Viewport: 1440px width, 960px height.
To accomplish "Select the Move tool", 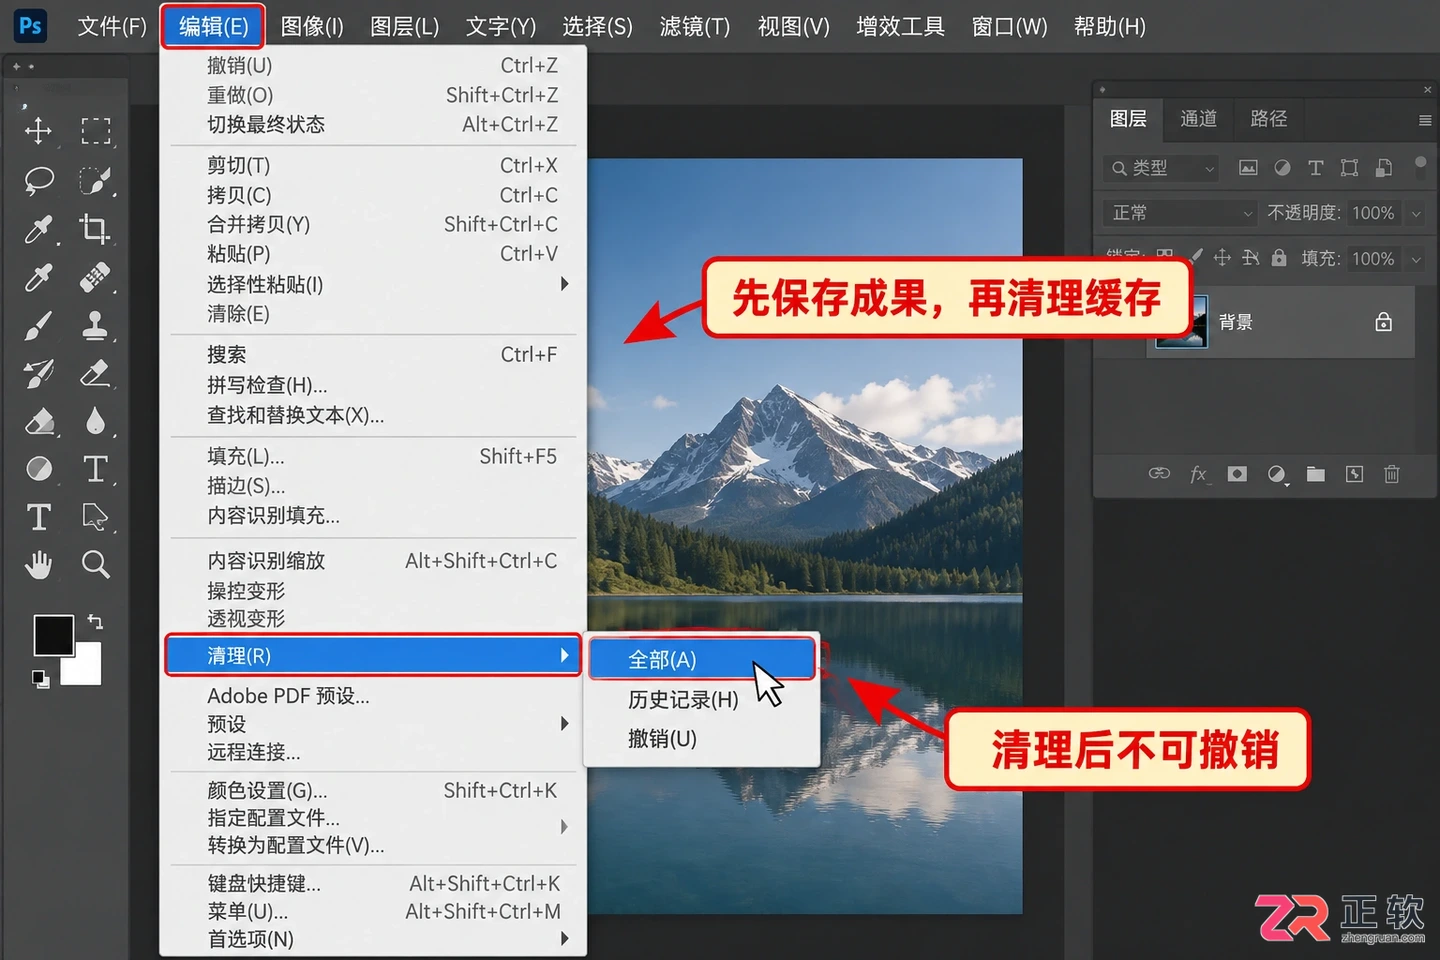I will [39, 131].
